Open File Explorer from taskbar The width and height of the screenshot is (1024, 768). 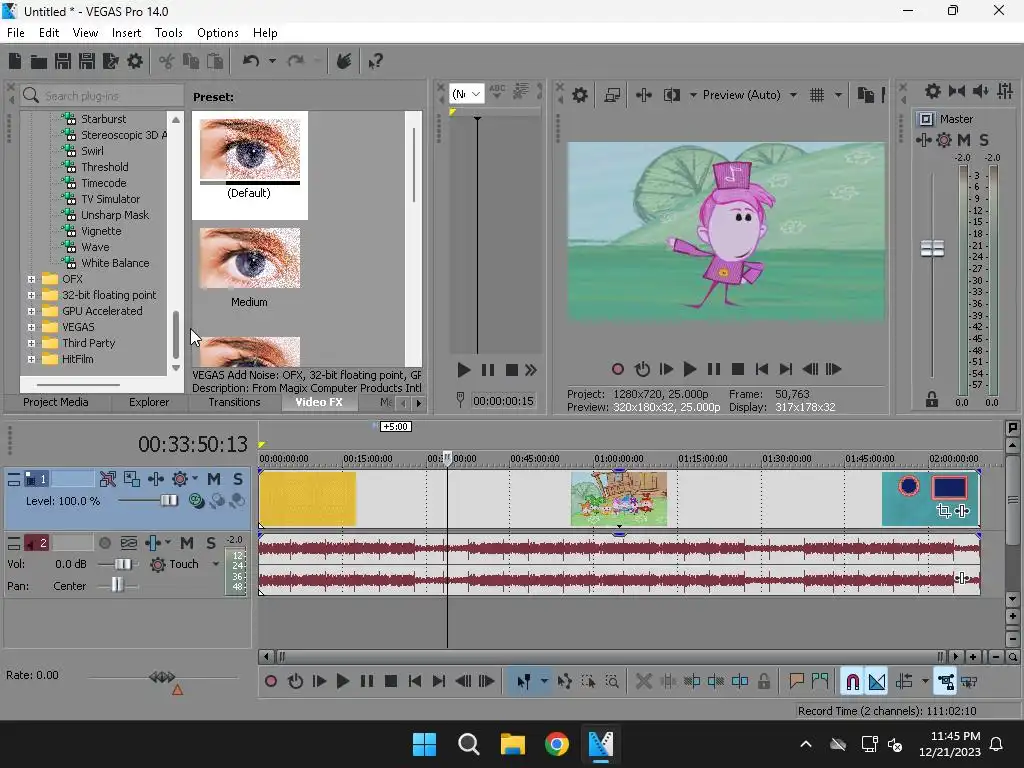click(x=513, y=744)
